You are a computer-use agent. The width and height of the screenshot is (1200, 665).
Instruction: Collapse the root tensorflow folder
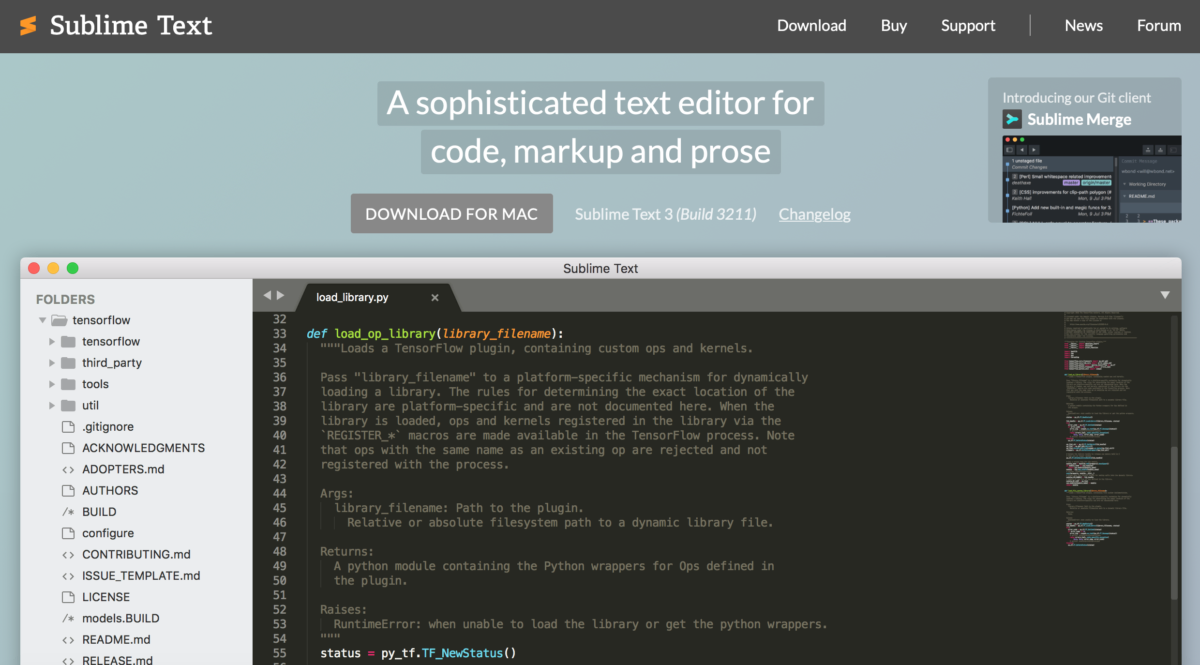point(42,320)
